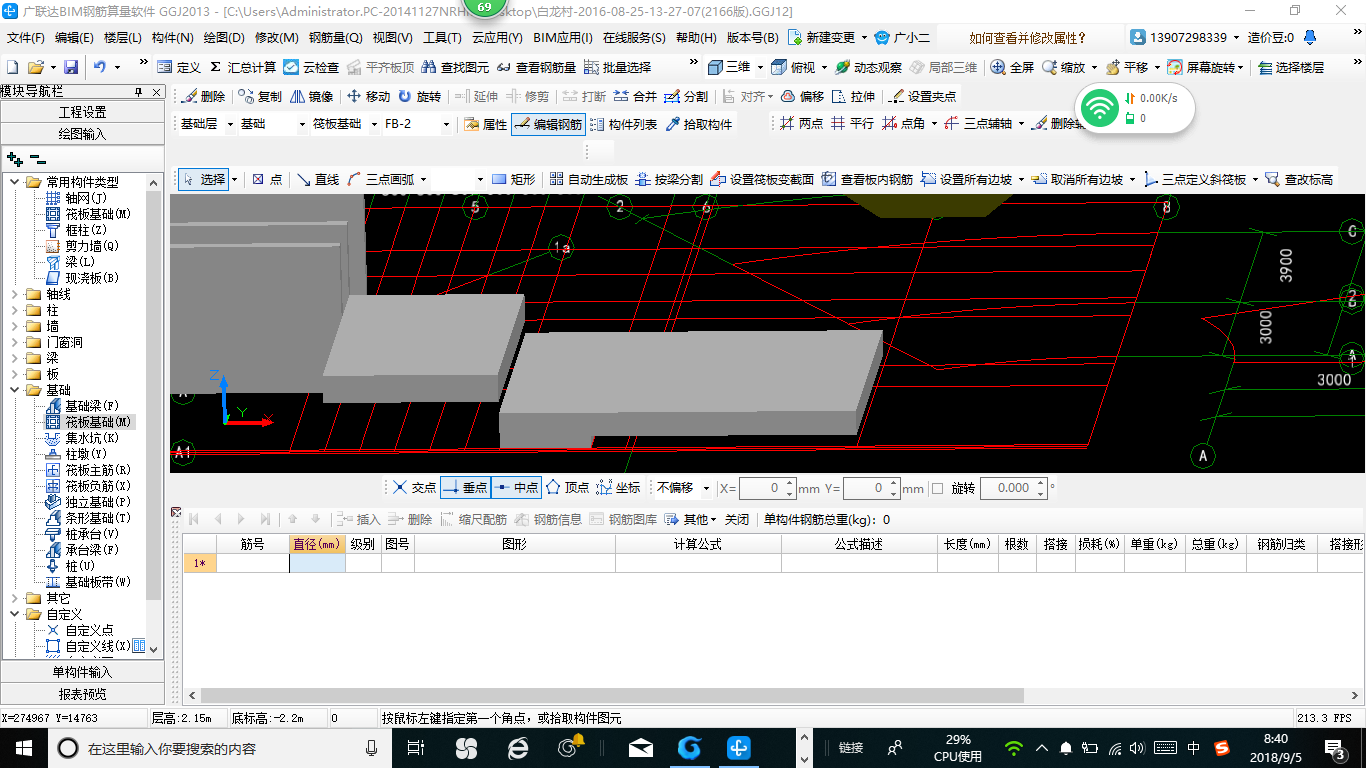This screenshot has height=768, width=1366.
Task: Click the 报表预览 navigation button
Action: (x=82, y=694)
